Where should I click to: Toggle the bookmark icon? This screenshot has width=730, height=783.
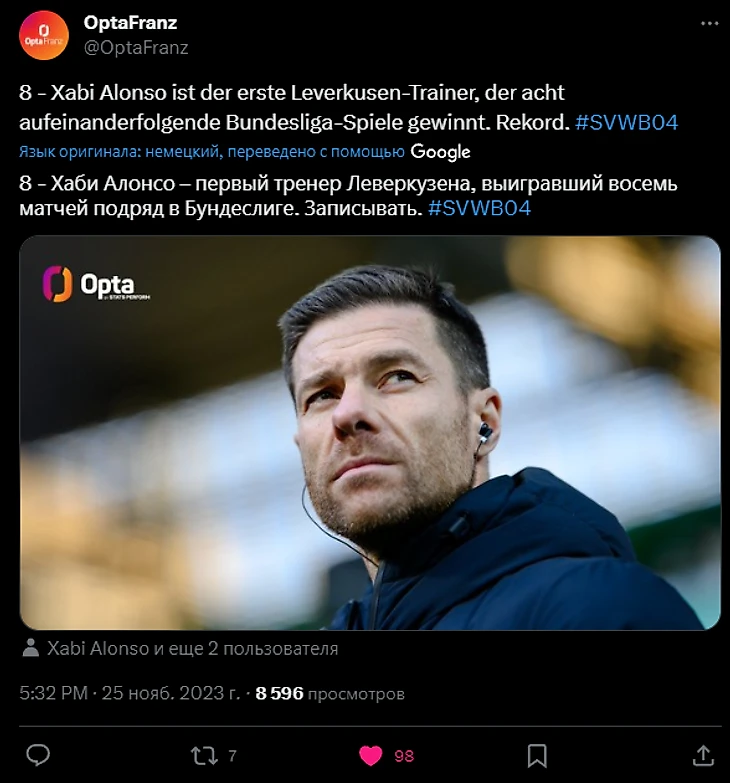(x=537, y=755)
